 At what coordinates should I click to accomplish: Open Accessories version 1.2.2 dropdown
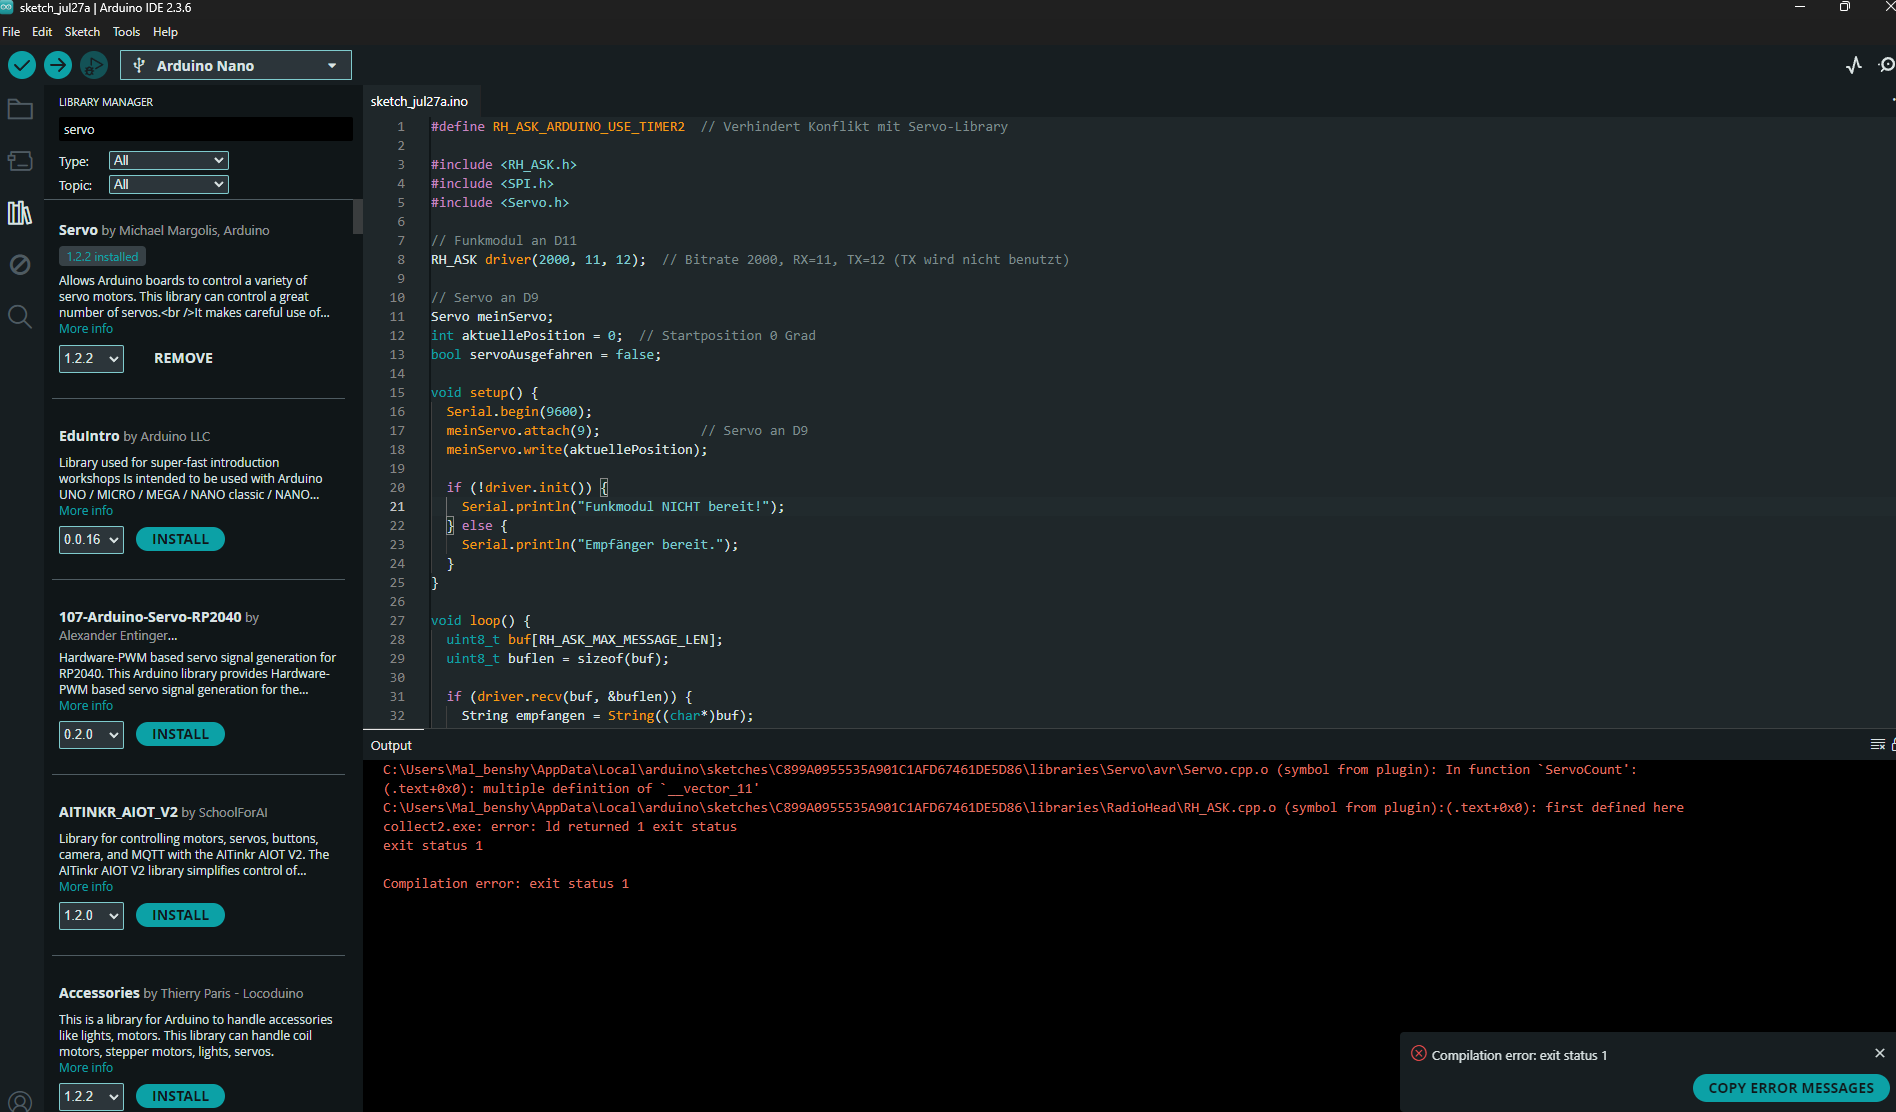click(x=91, y=1096)
